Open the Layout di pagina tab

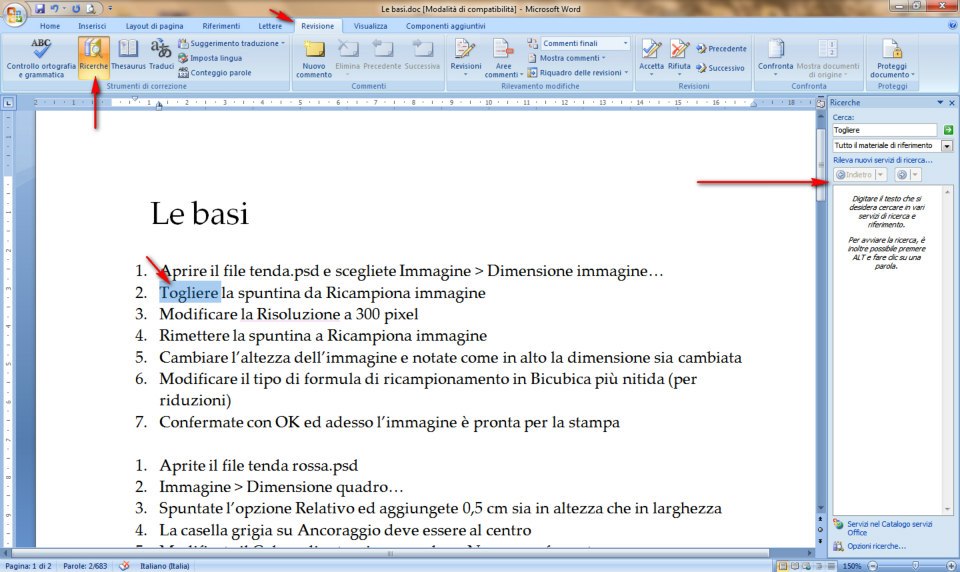pyautogui.click(x=154, y=26)
